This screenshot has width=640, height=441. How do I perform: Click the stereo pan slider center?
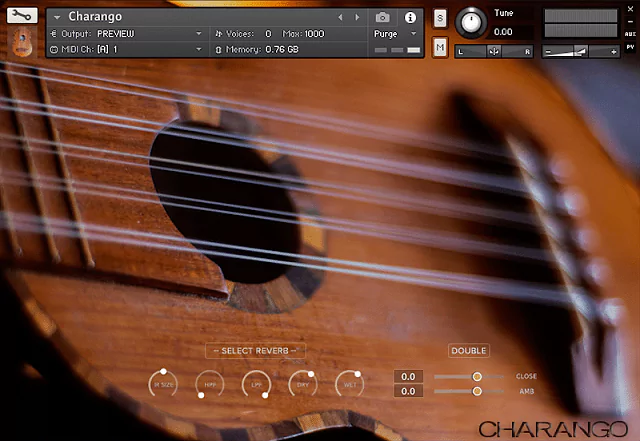point(494,51)
